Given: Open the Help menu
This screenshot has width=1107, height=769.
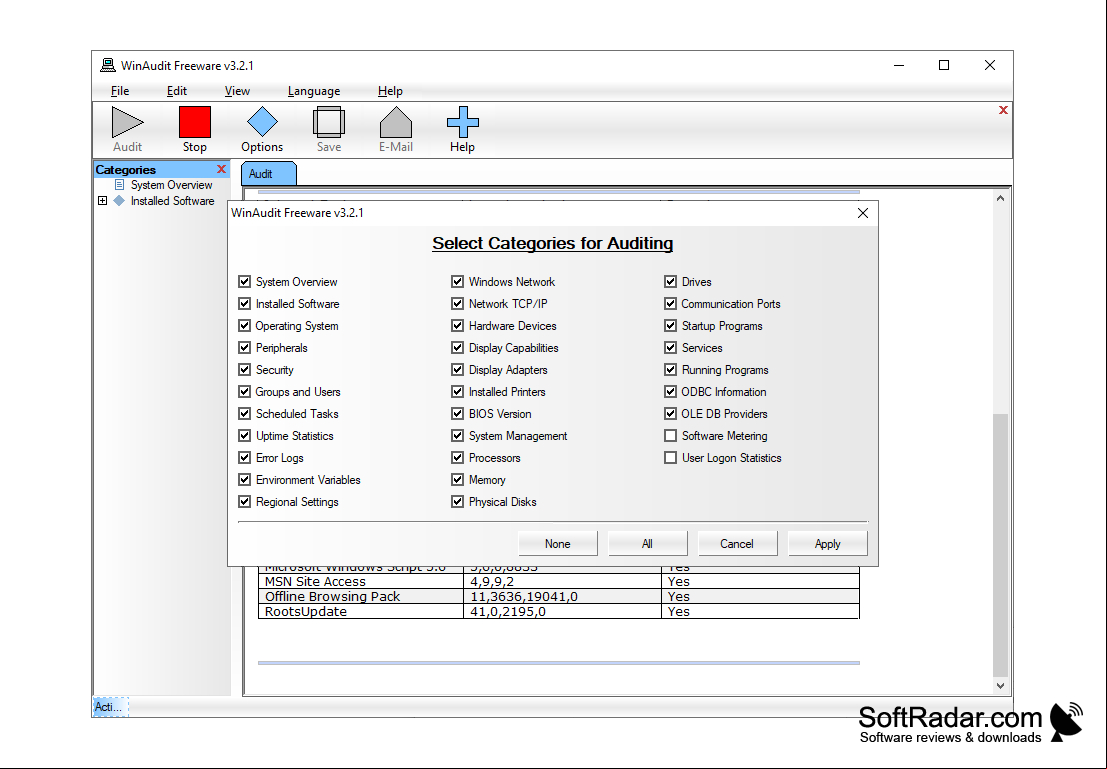Looking at the screenshot, I should click(x=390, y=91).
